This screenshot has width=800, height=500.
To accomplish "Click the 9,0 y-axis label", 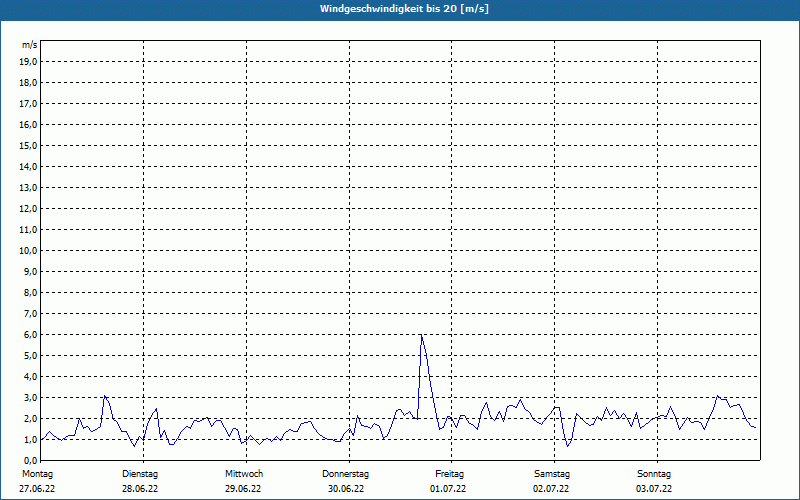I will pos(30,271).
